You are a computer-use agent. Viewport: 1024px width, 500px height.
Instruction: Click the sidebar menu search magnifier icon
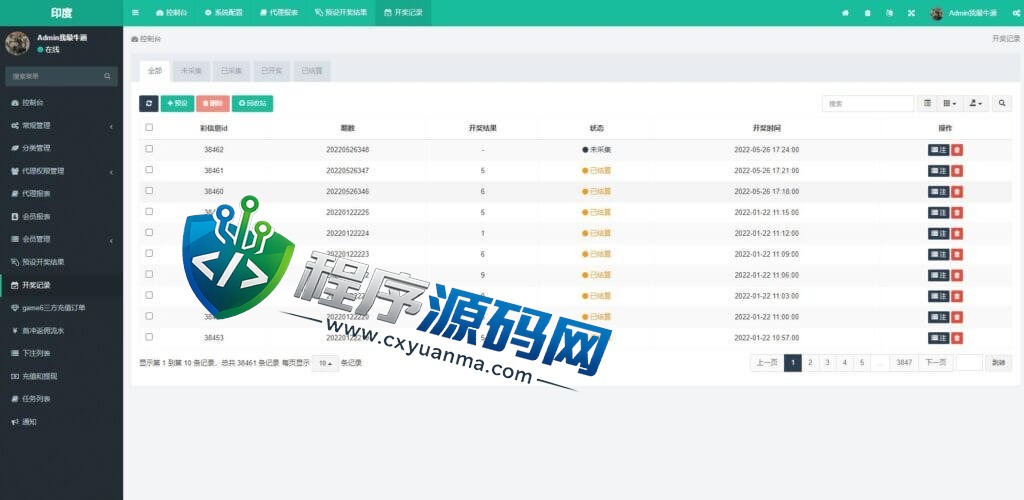108,76
